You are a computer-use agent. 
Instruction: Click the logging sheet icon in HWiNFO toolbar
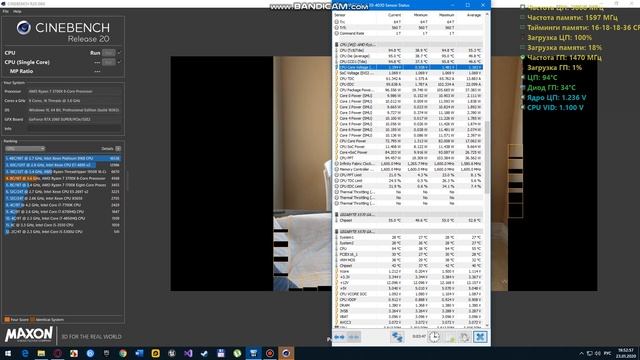pos(450,337)
